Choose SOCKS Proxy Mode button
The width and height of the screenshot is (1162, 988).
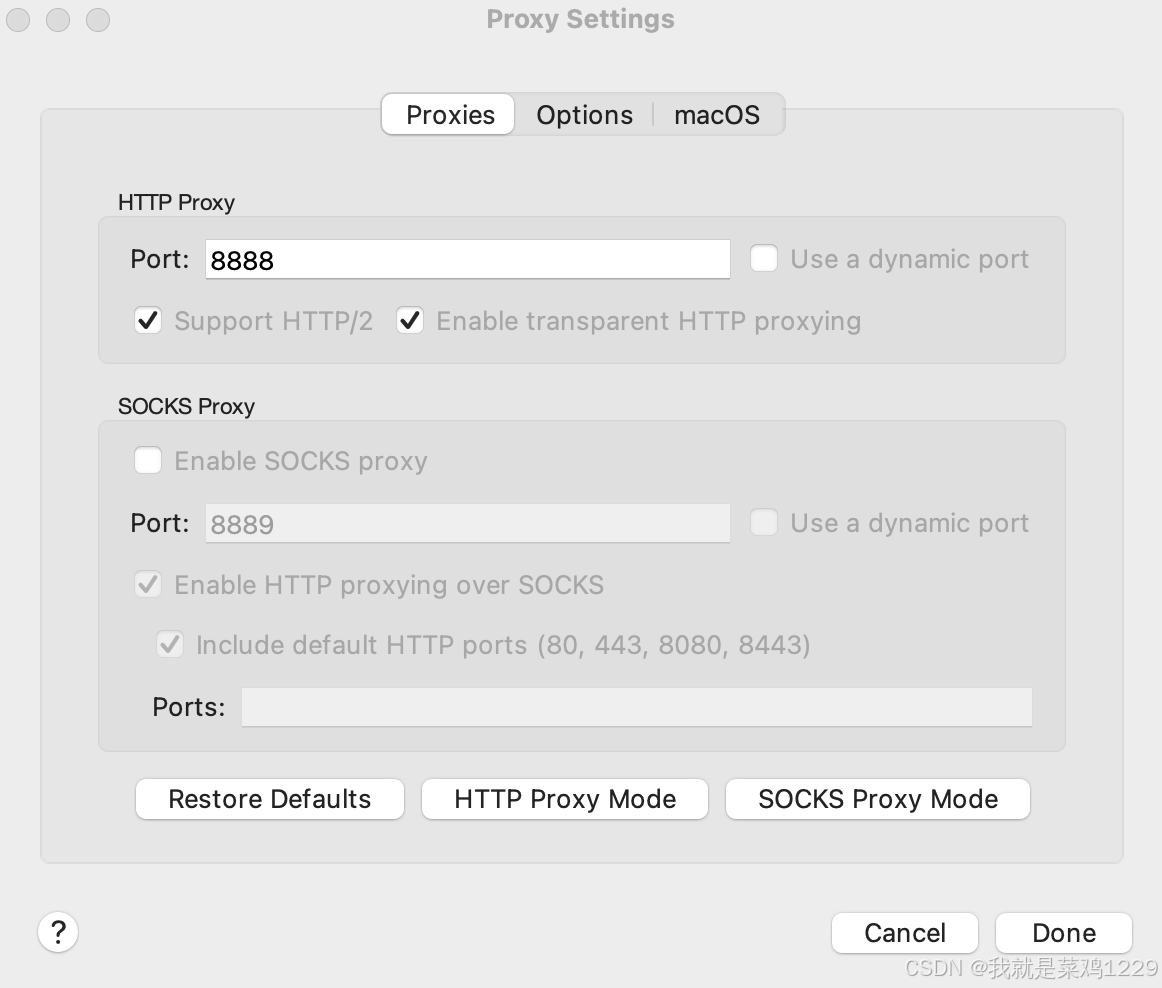877,799
